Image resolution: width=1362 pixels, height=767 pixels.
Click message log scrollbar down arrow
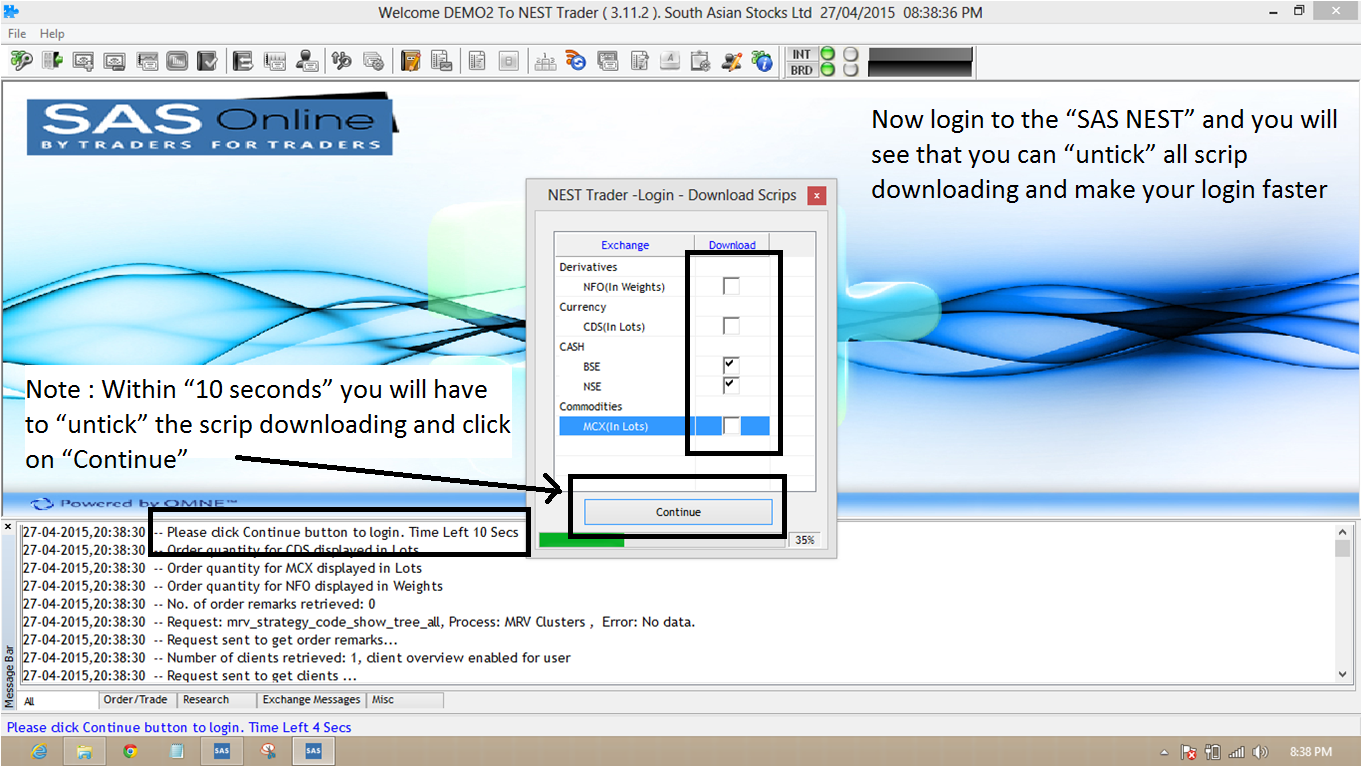1343,675
